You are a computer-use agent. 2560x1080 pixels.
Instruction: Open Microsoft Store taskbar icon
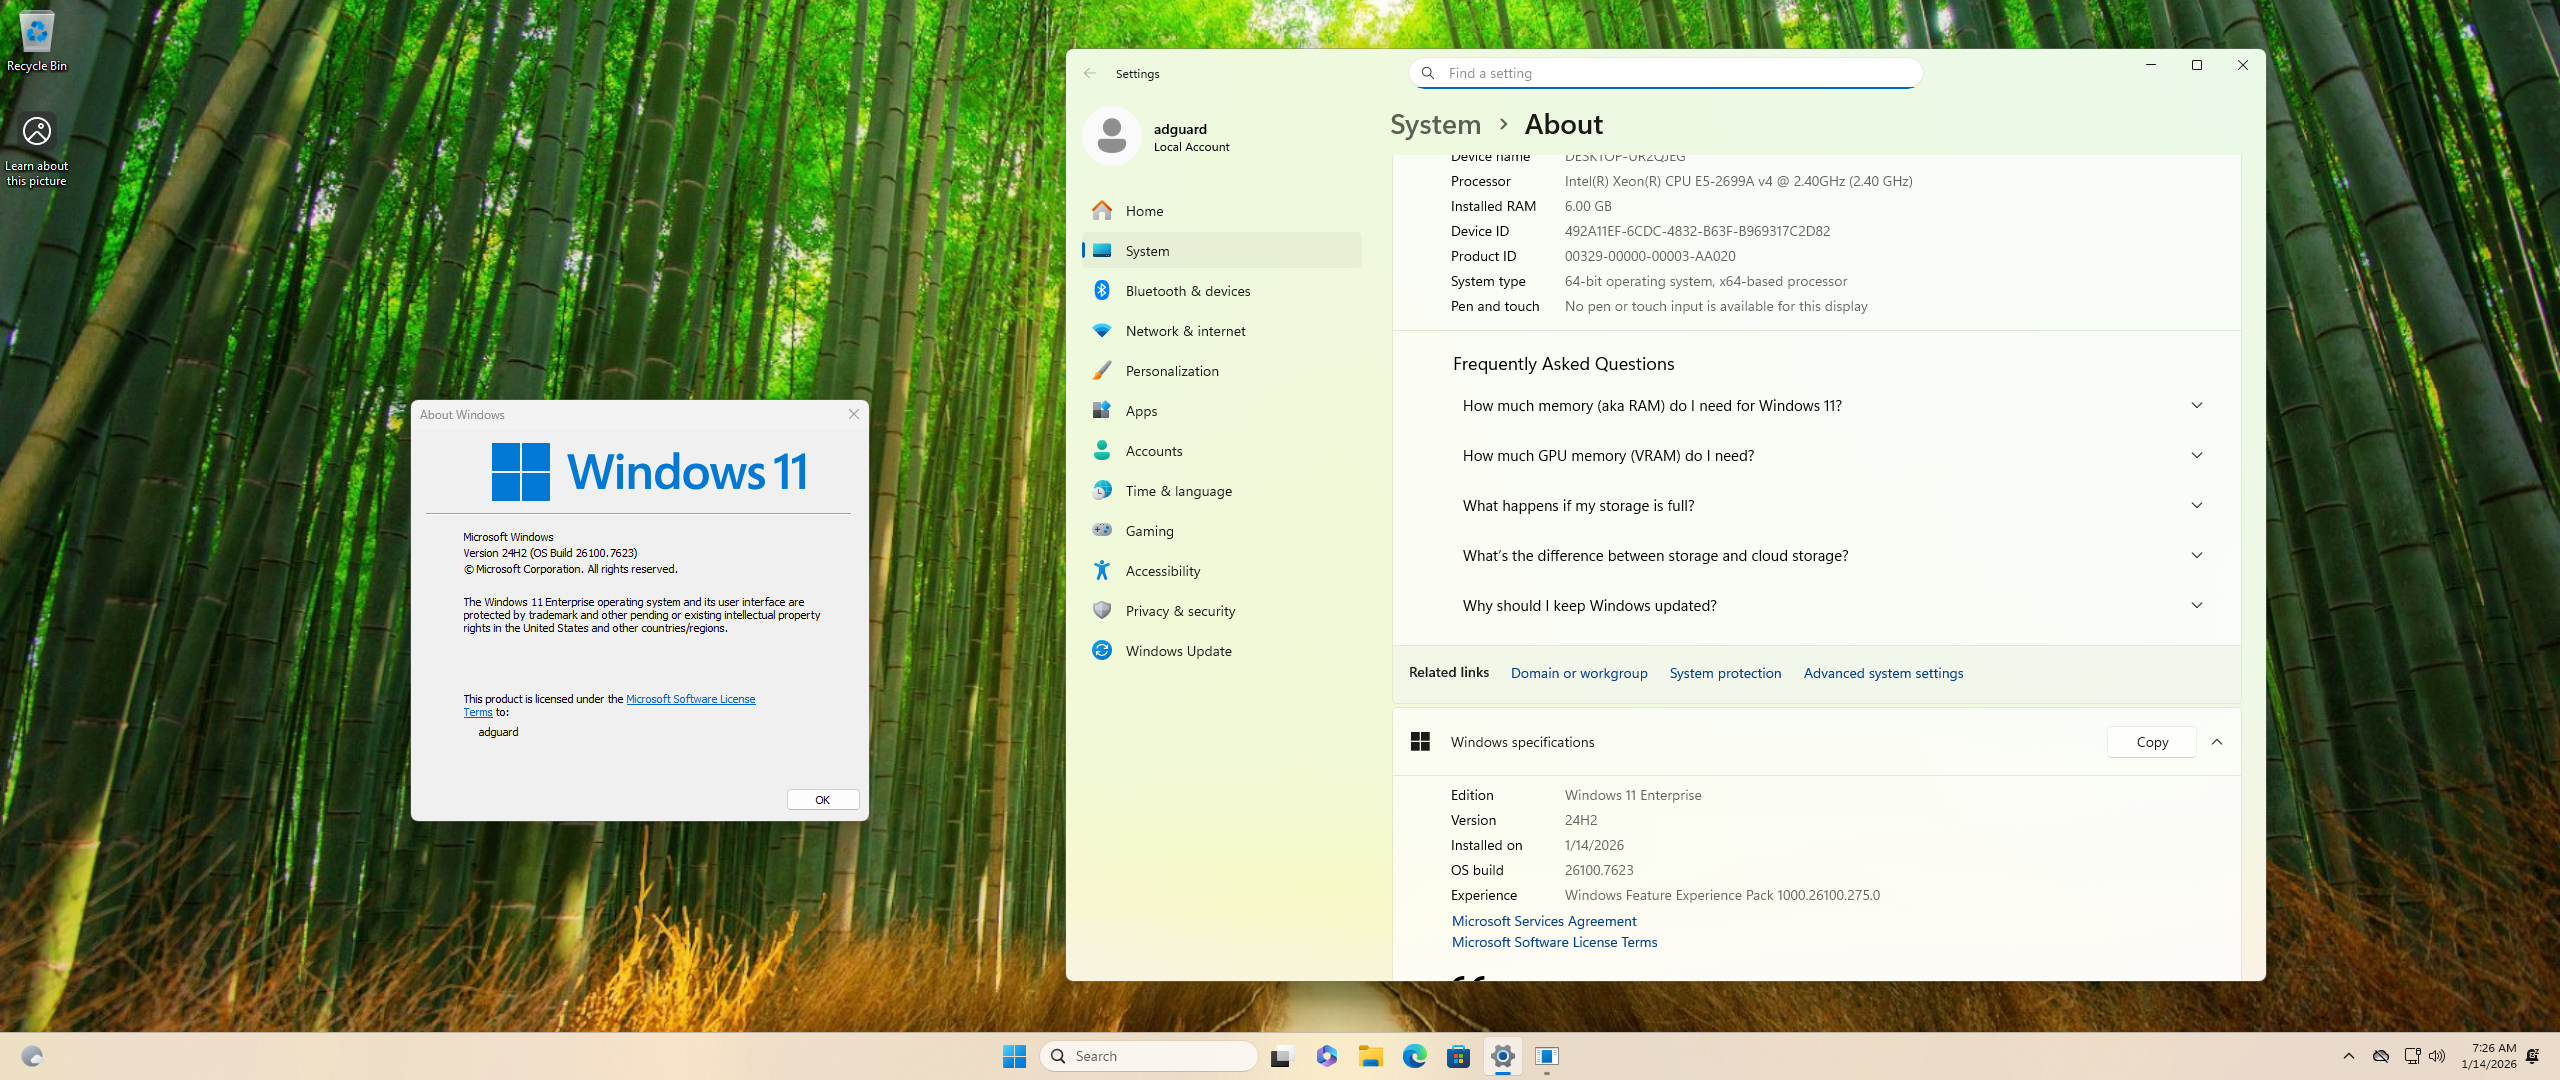(x=1458, y=1056)
